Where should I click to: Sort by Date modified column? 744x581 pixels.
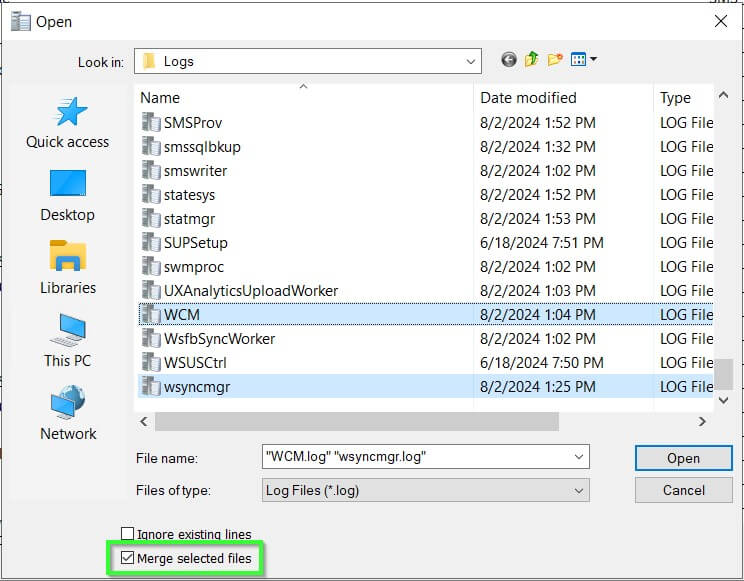[x=563, y=97]
